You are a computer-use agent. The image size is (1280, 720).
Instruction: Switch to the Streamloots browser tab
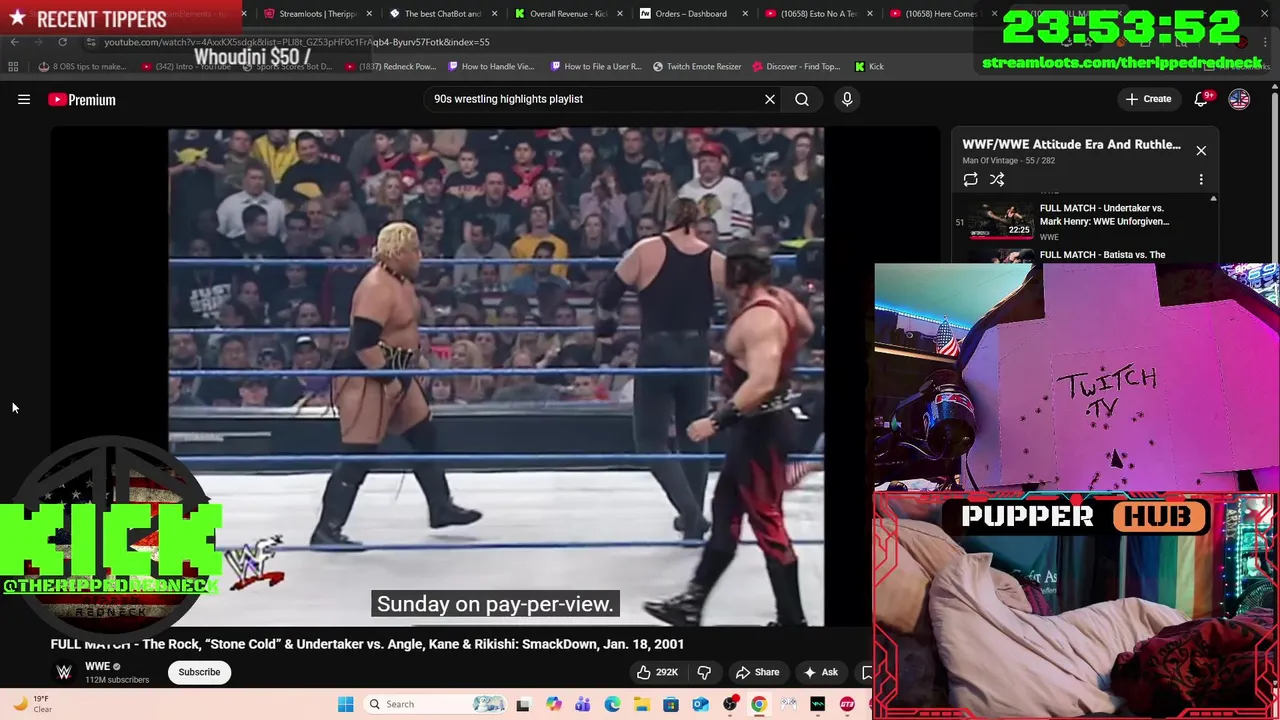click(316, 14)
